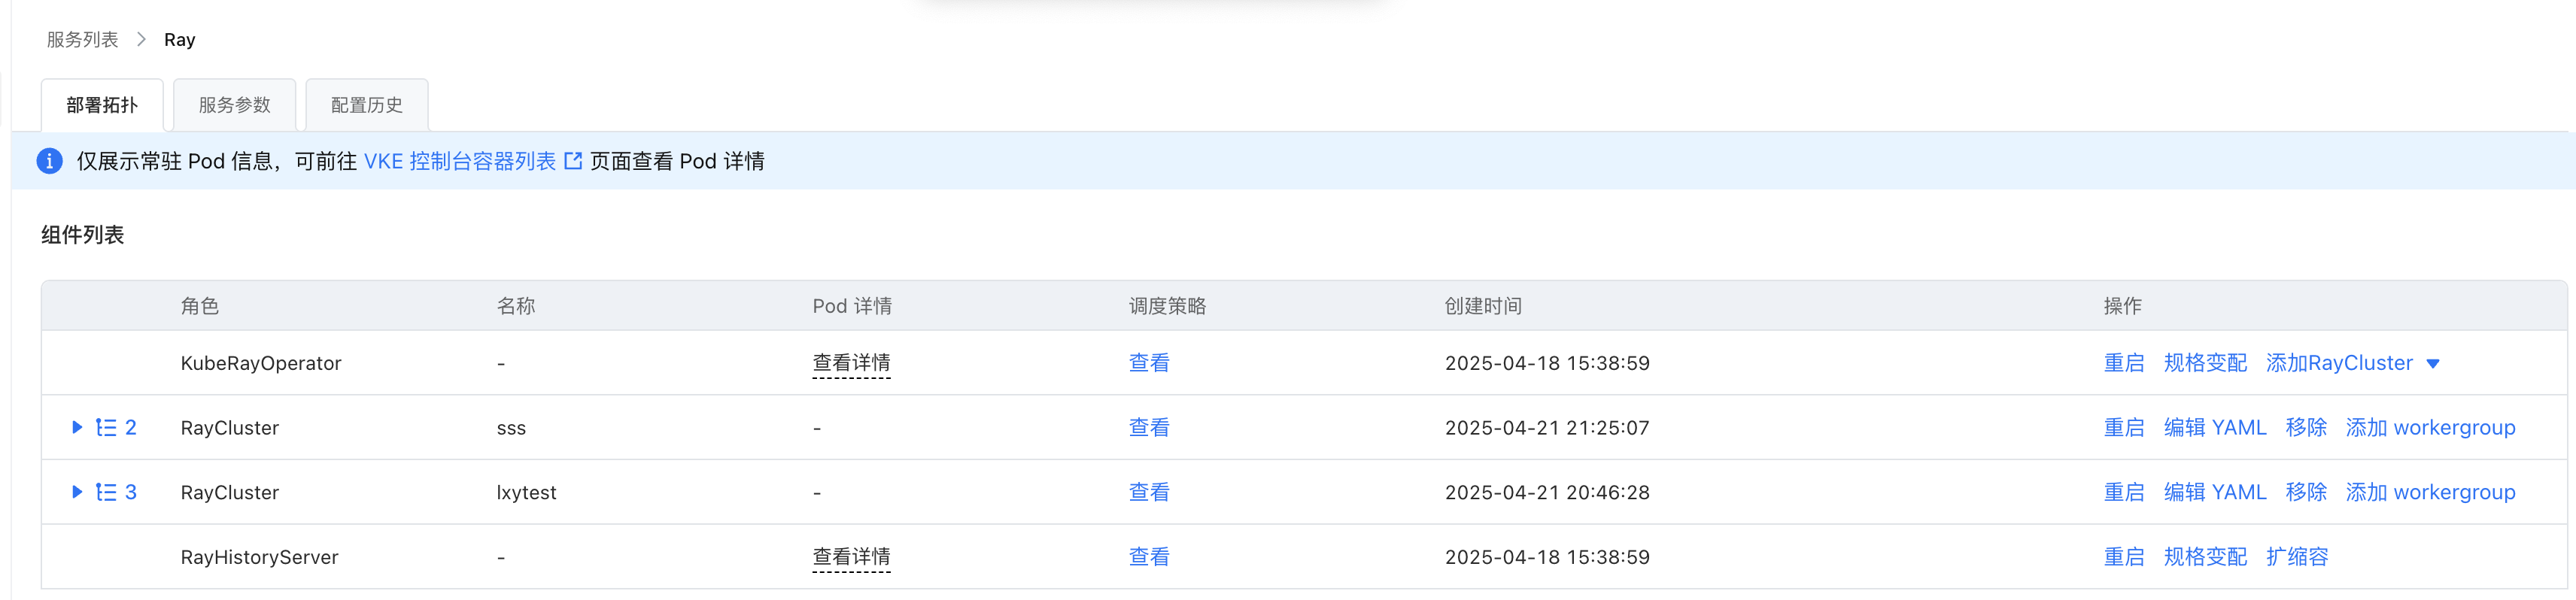Image resolution: width=2576 pixels, height=600 pixels.
Task: Click 添加 workergroup for lxytest
Action: click(x=2430, y=493)
